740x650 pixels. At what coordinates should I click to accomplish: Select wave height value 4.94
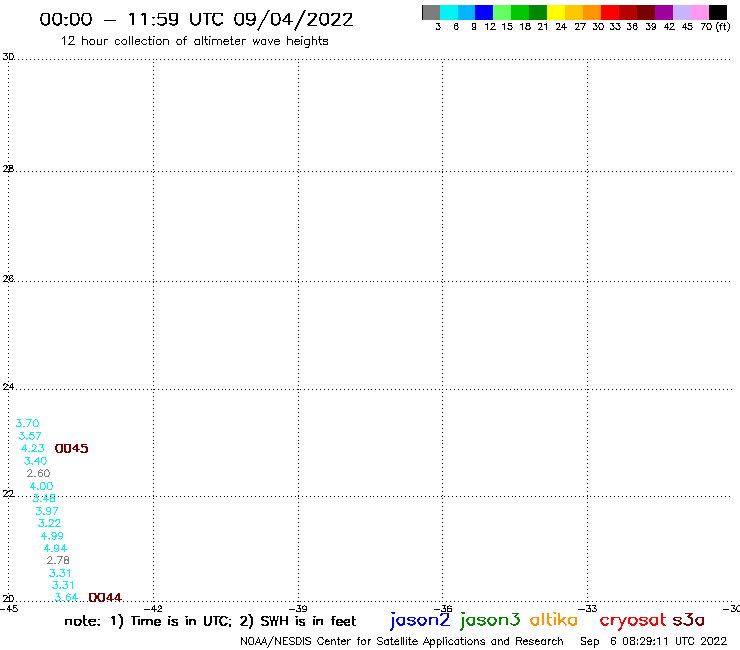click(x=55, y=548)
